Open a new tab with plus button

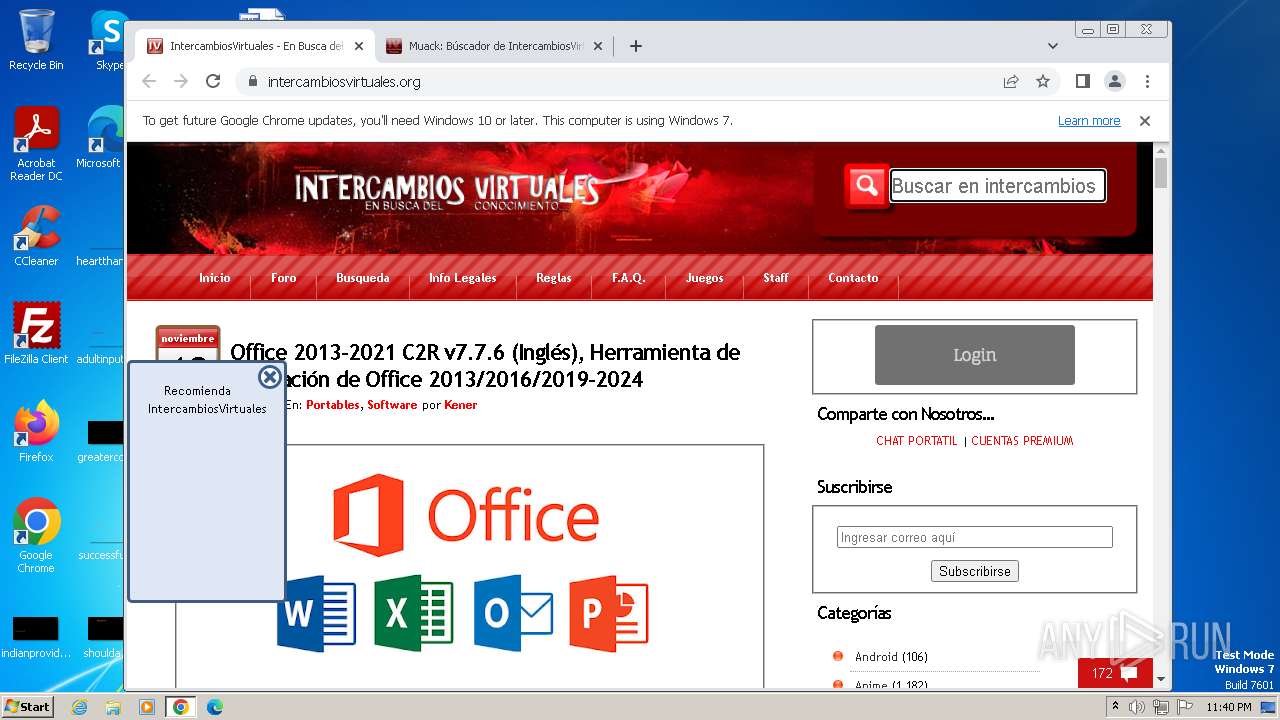click(x=636, y=46)
